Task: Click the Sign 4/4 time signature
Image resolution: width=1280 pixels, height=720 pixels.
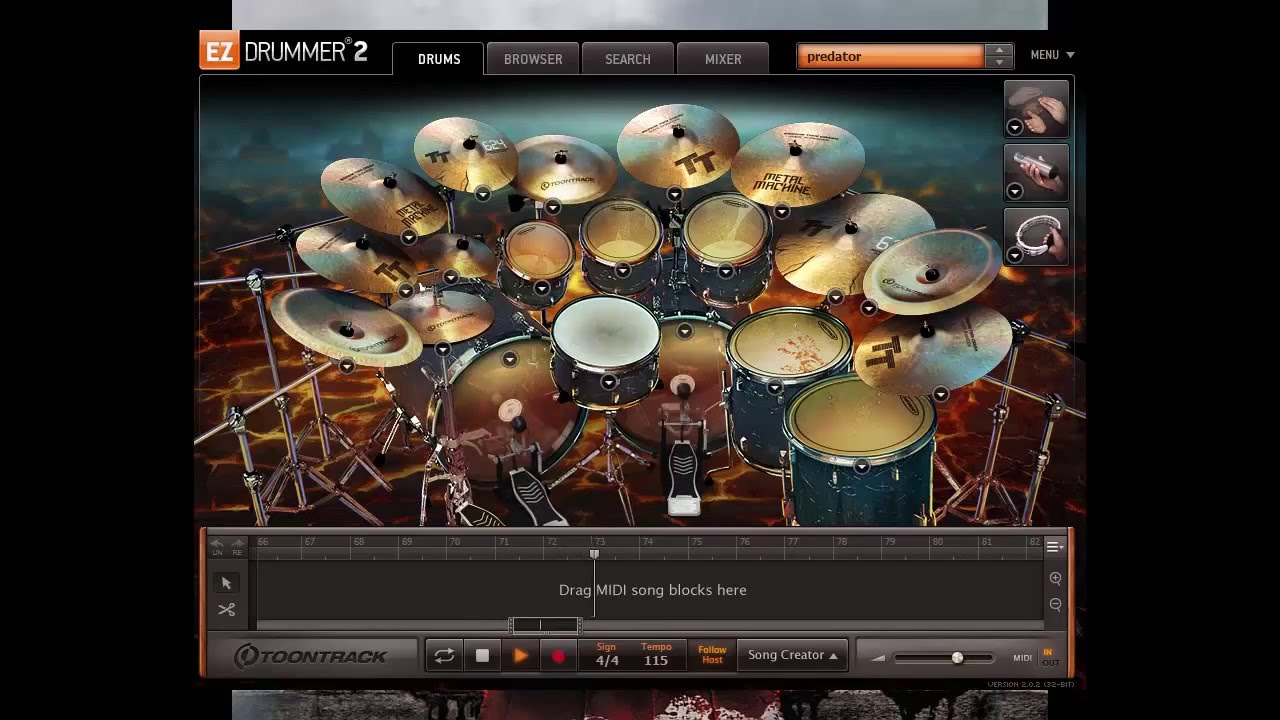Action: (607, 655)
